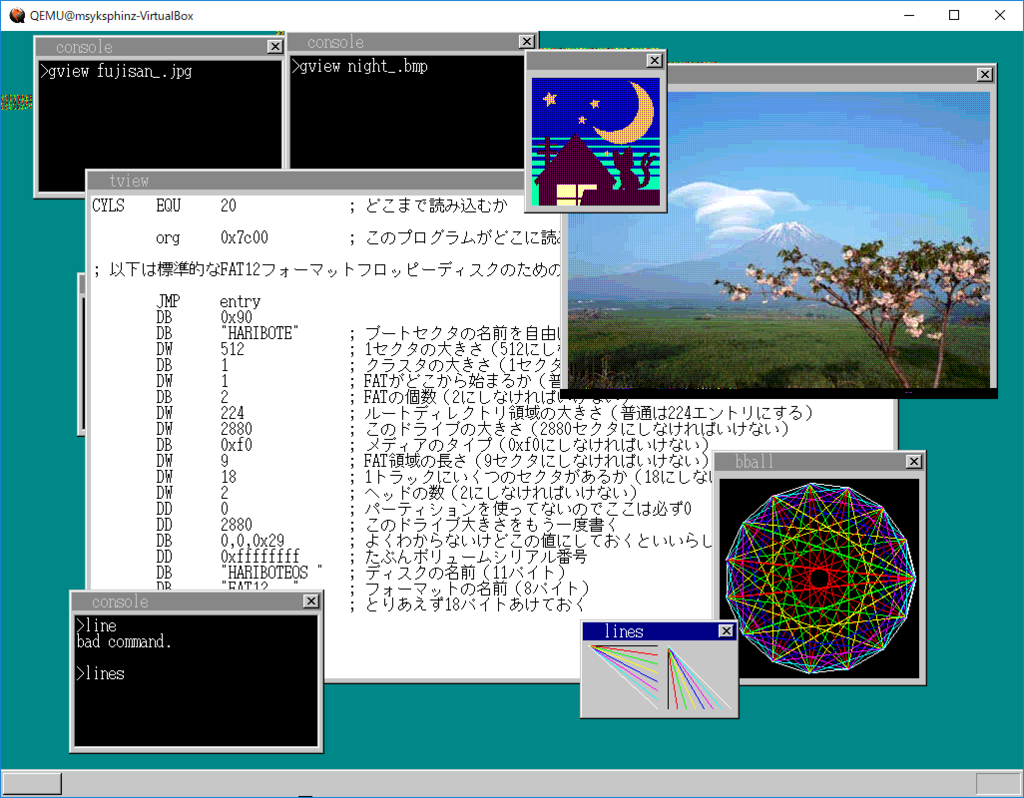Close the bball window
The image size is (1024, 798).
(x=914, y=462)
